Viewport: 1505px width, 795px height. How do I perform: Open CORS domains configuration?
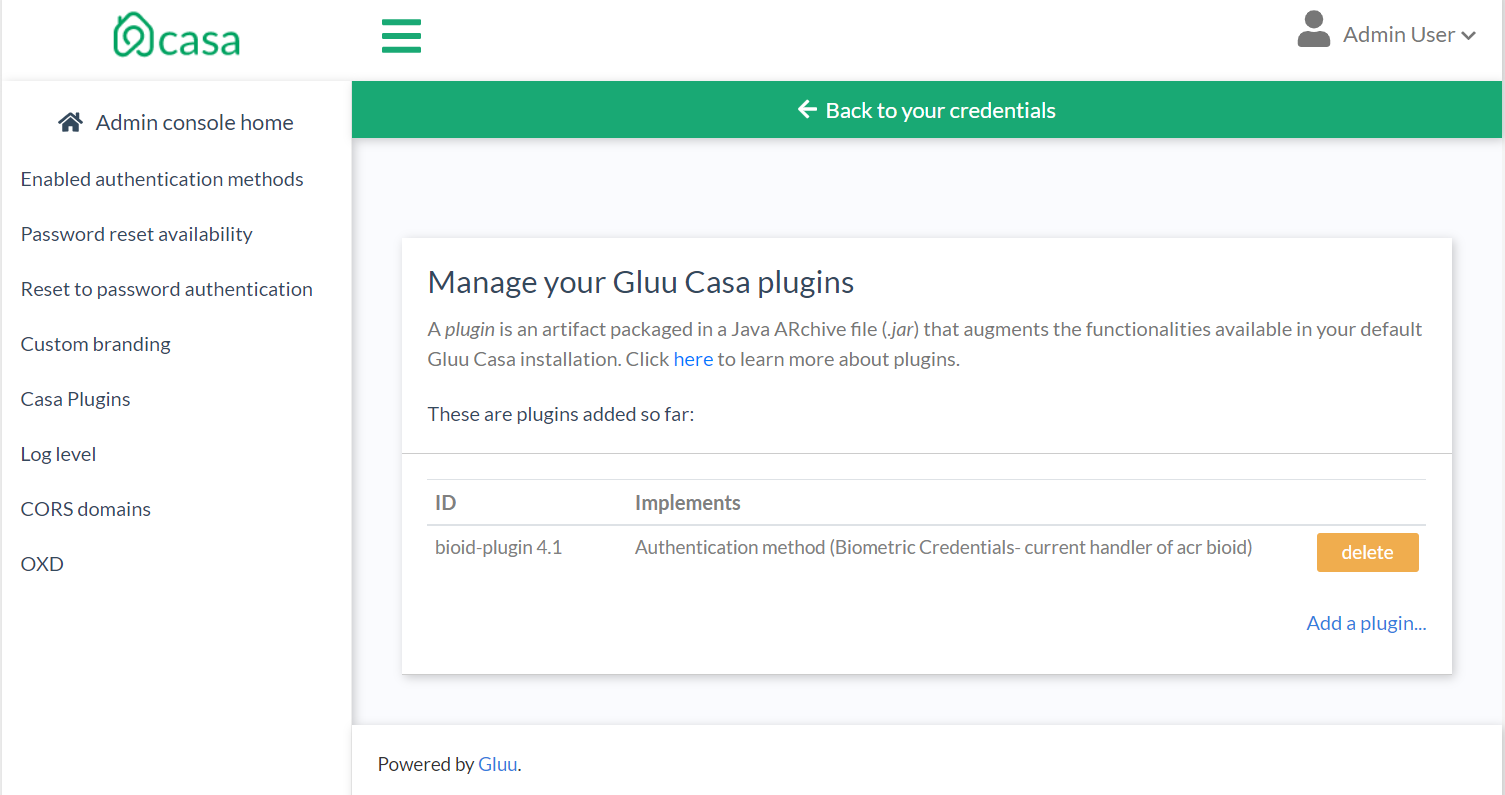click(x=85, y=508)
